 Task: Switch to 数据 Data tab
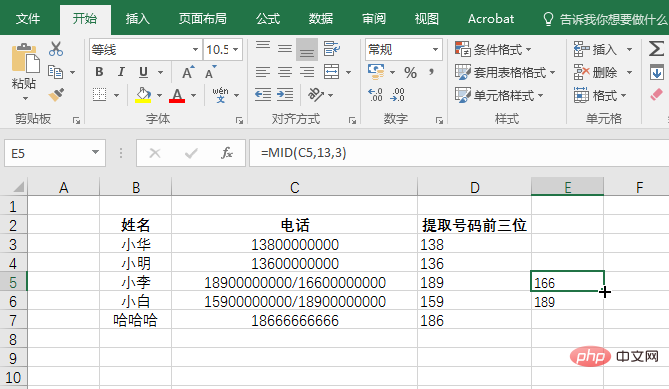pyautogui.click(x=321, y=19)
